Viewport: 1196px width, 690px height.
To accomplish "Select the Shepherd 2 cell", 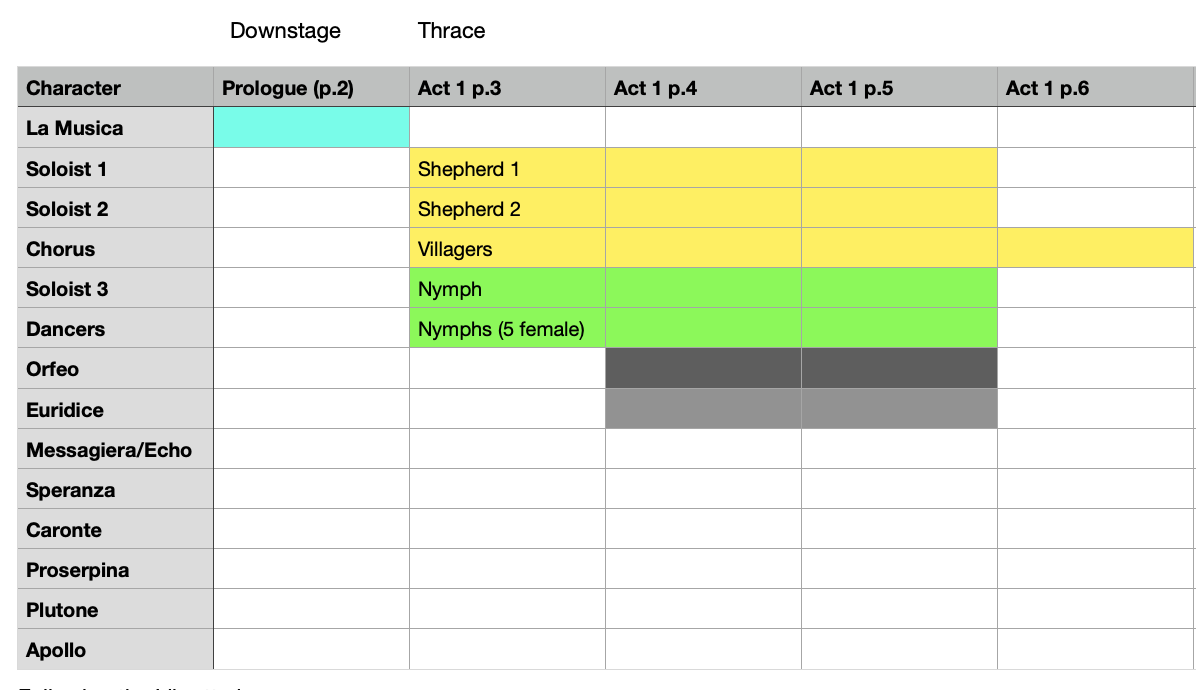I will (507, 209).
